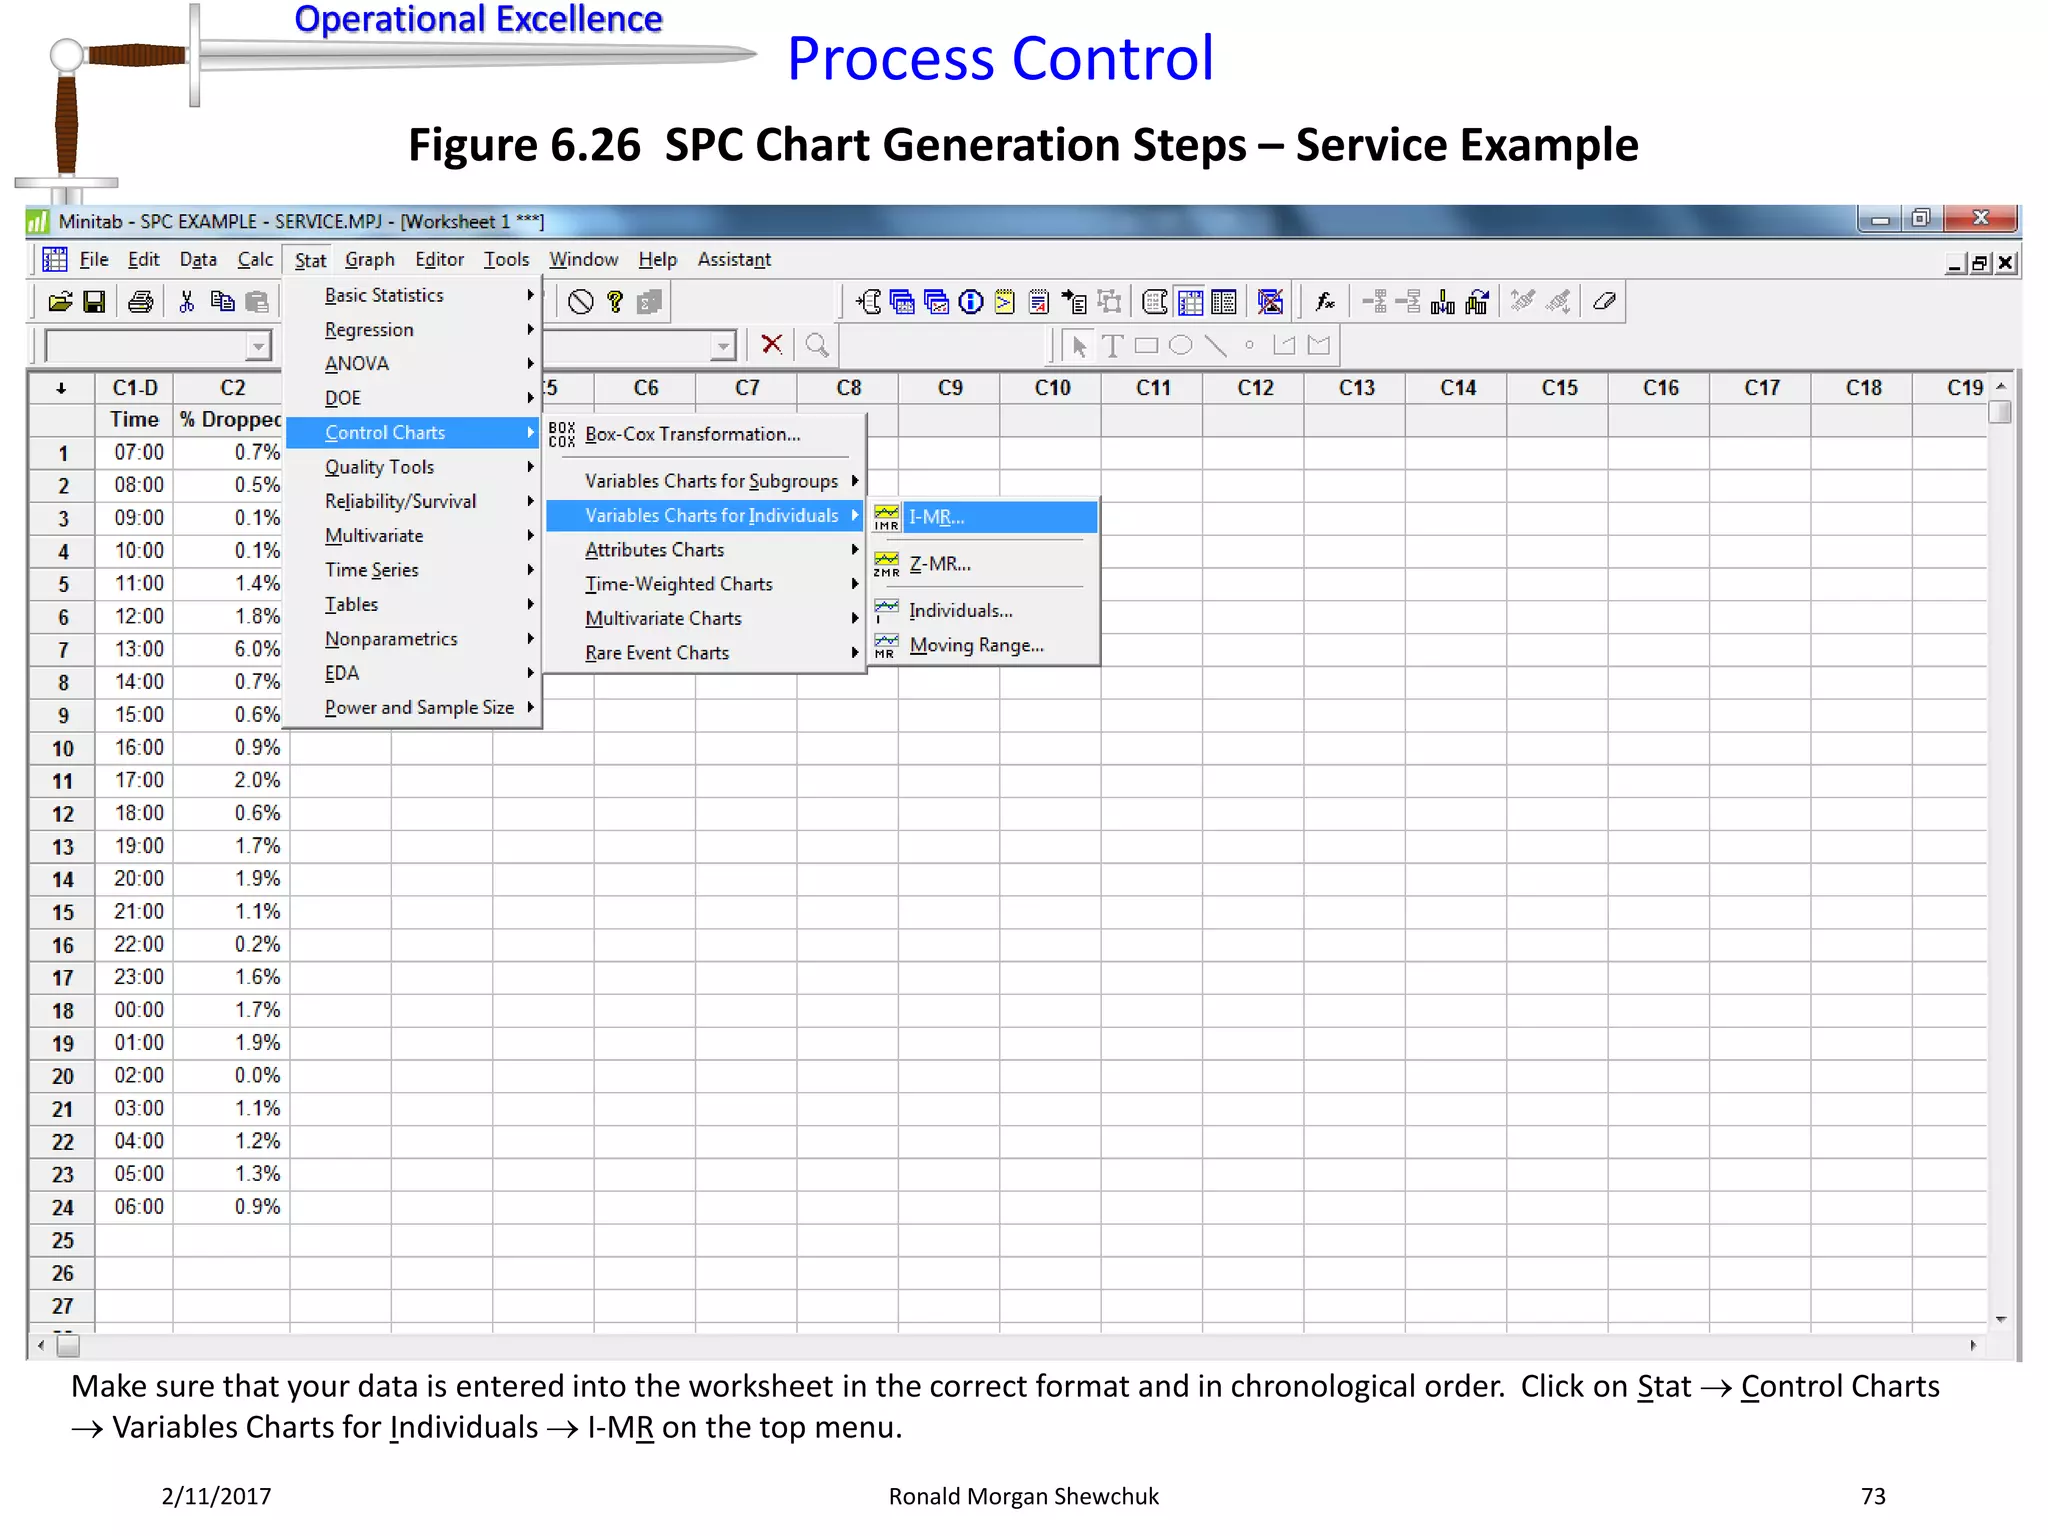Click the cell showing 6.0% in row 7
The image size is (2048, 1536).
pyautogui.click(x=231, y=650)
